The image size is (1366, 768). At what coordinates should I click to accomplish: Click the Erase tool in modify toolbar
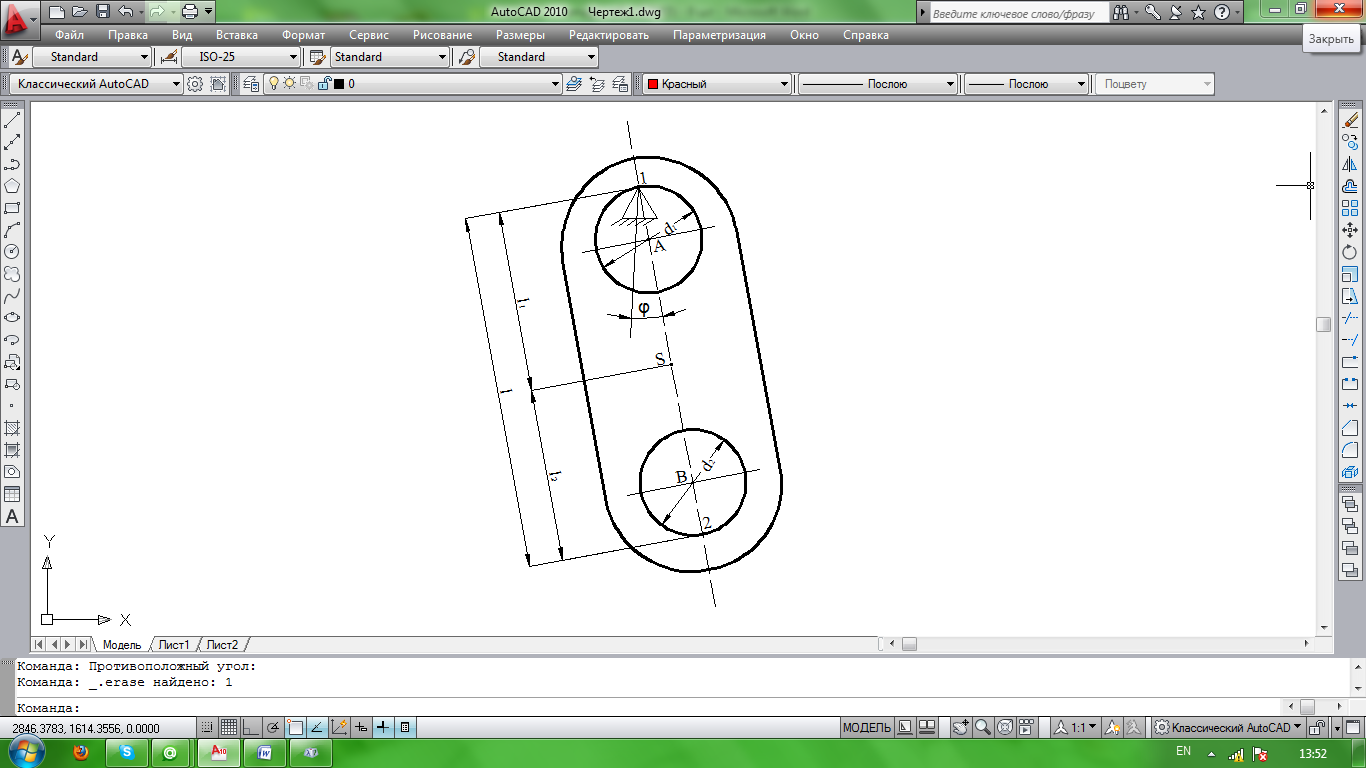[x=1350, y=120]
